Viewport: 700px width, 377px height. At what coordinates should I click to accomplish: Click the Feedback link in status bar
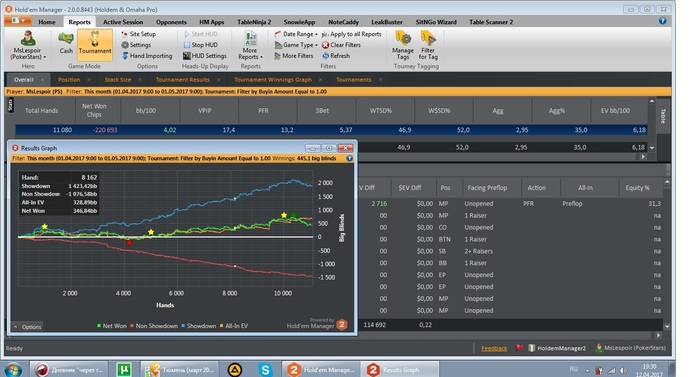coord(494,348)
